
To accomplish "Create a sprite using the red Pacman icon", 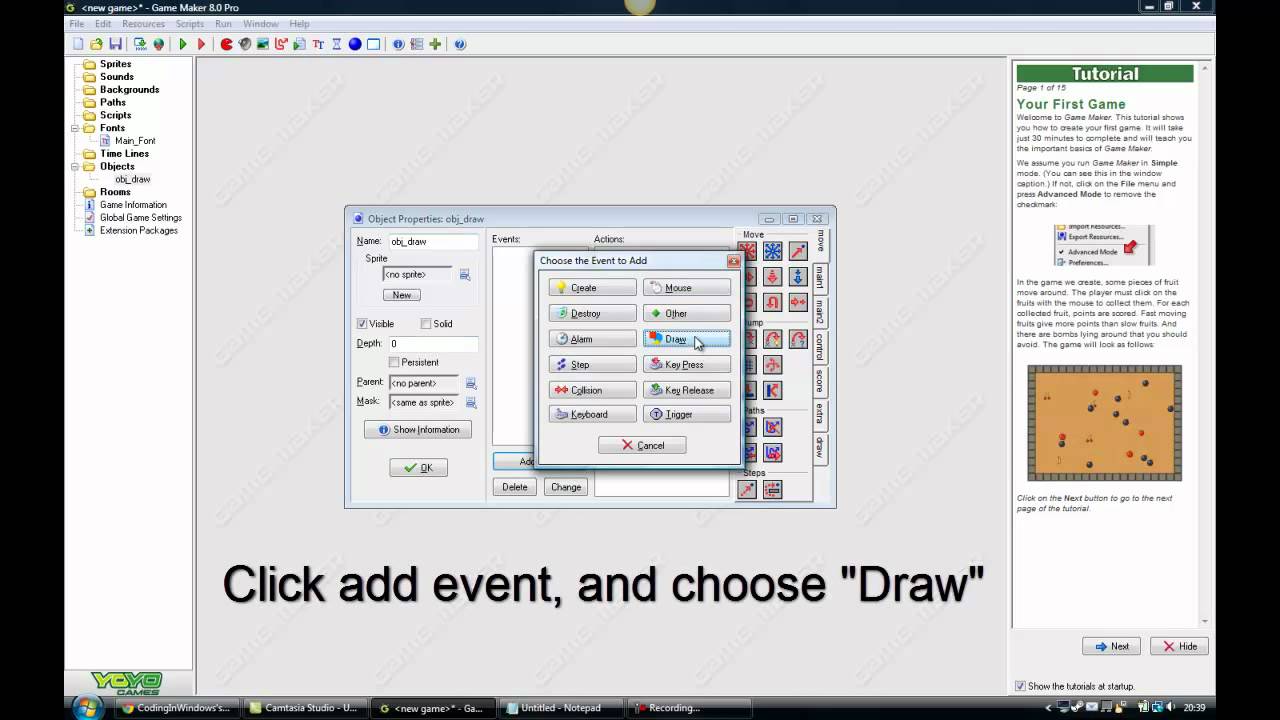I will pos(227,44).
